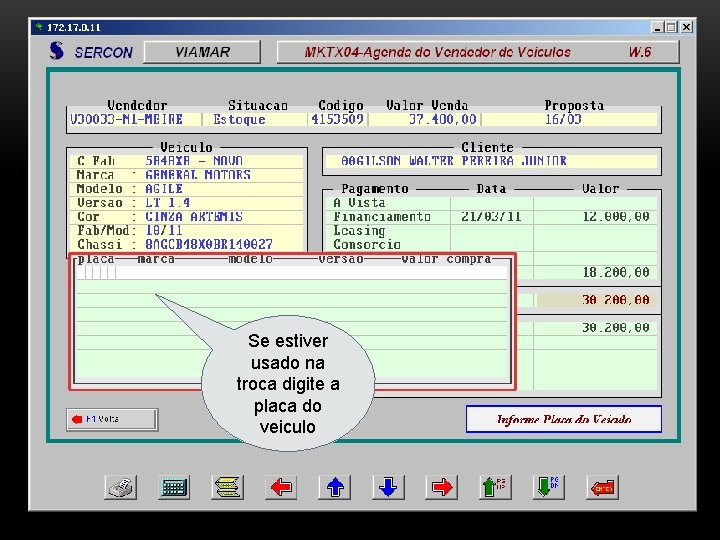Viewport: 720px width, 540px height.
Task: Click the red left arrow icon
Action: 281,487
